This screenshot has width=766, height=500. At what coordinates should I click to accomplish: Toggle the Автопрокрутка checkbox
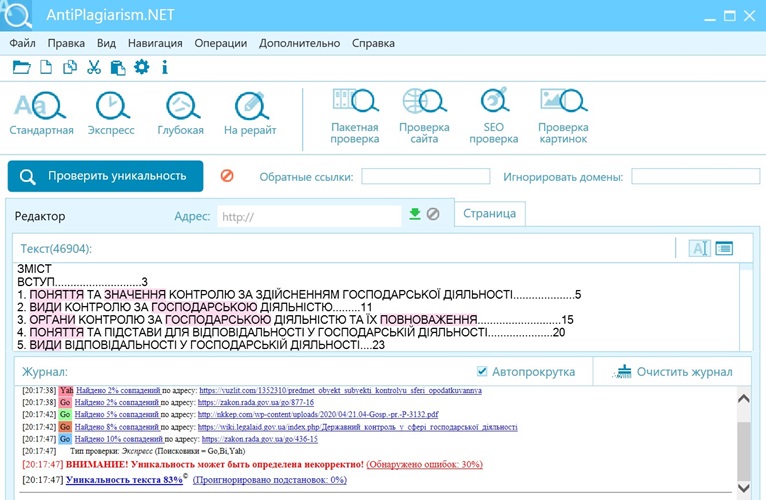[482, 371]
